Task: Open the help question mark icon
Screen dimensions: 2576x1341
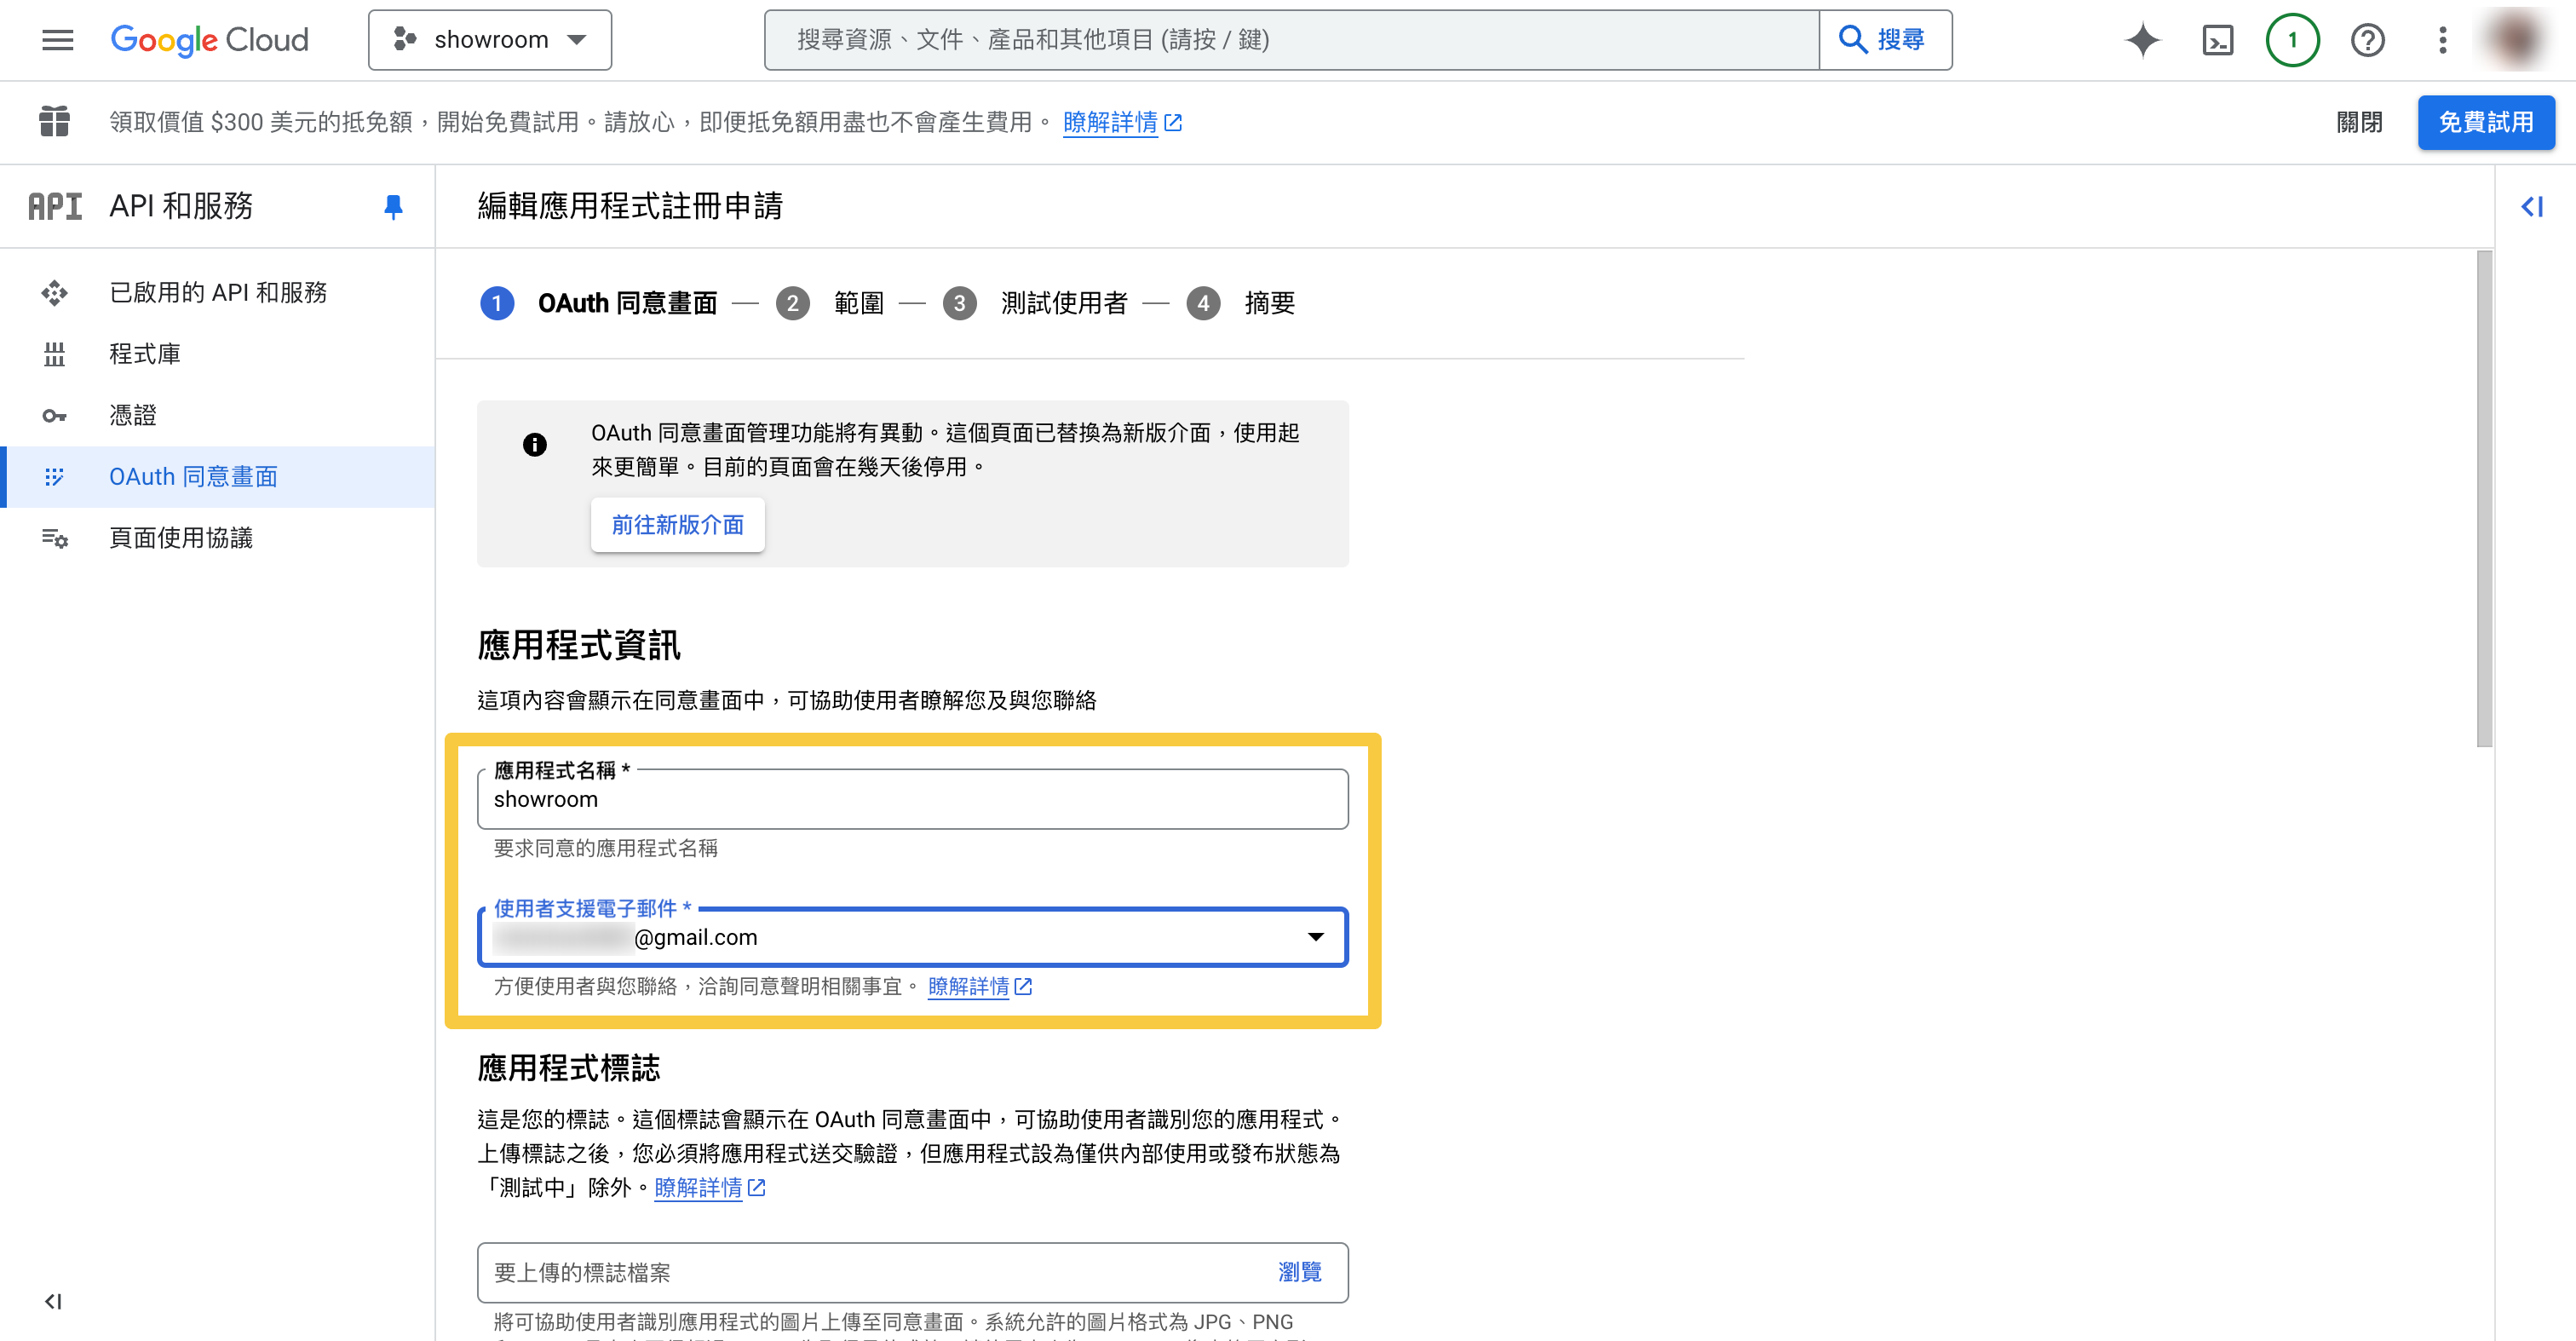Action: pos(2367,40)
